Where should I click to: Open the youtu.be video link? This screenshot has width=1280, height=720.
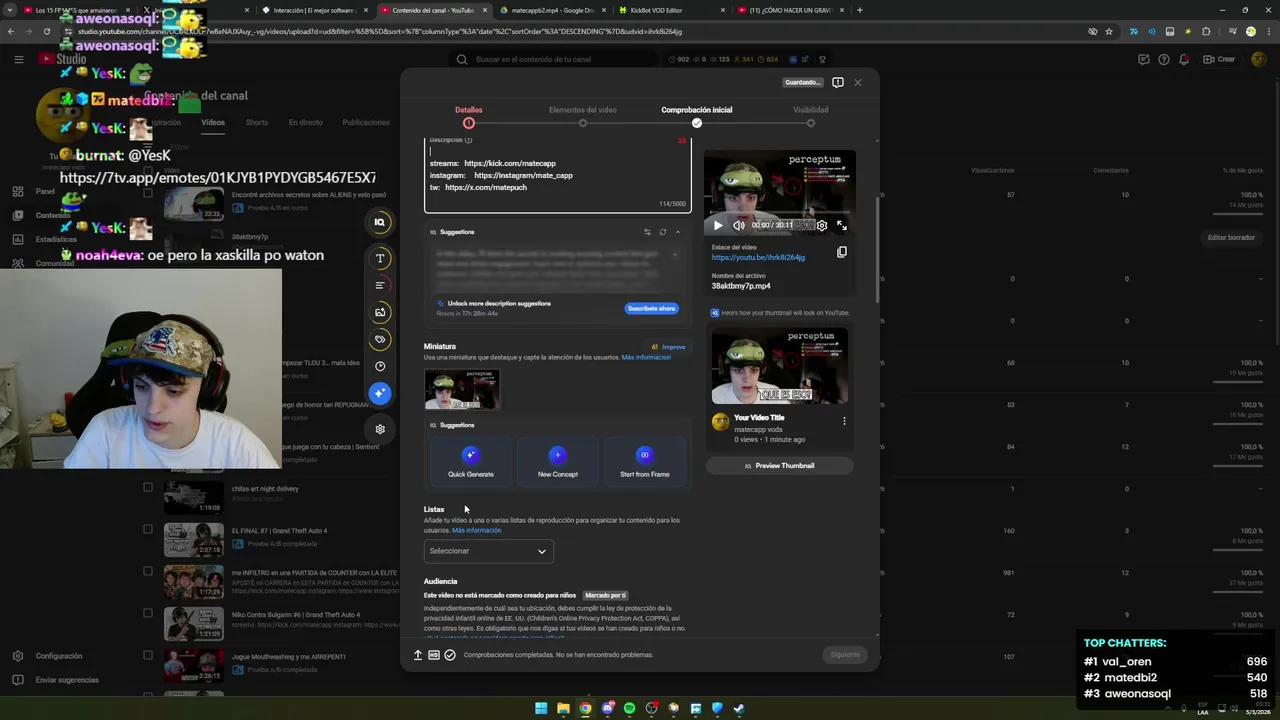758,258
